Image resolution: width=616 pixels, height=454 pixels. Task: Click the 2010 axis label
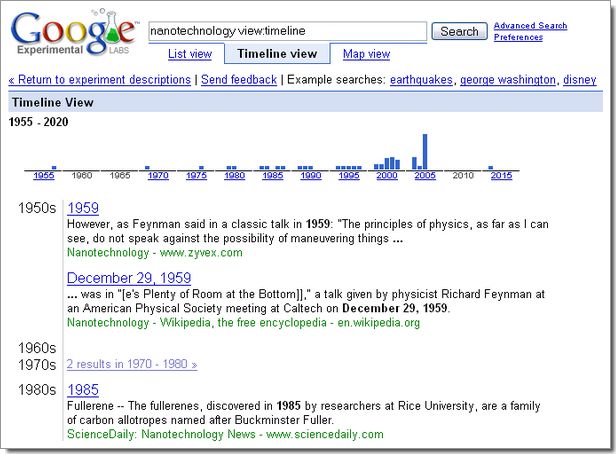click(x=463, y=175)
